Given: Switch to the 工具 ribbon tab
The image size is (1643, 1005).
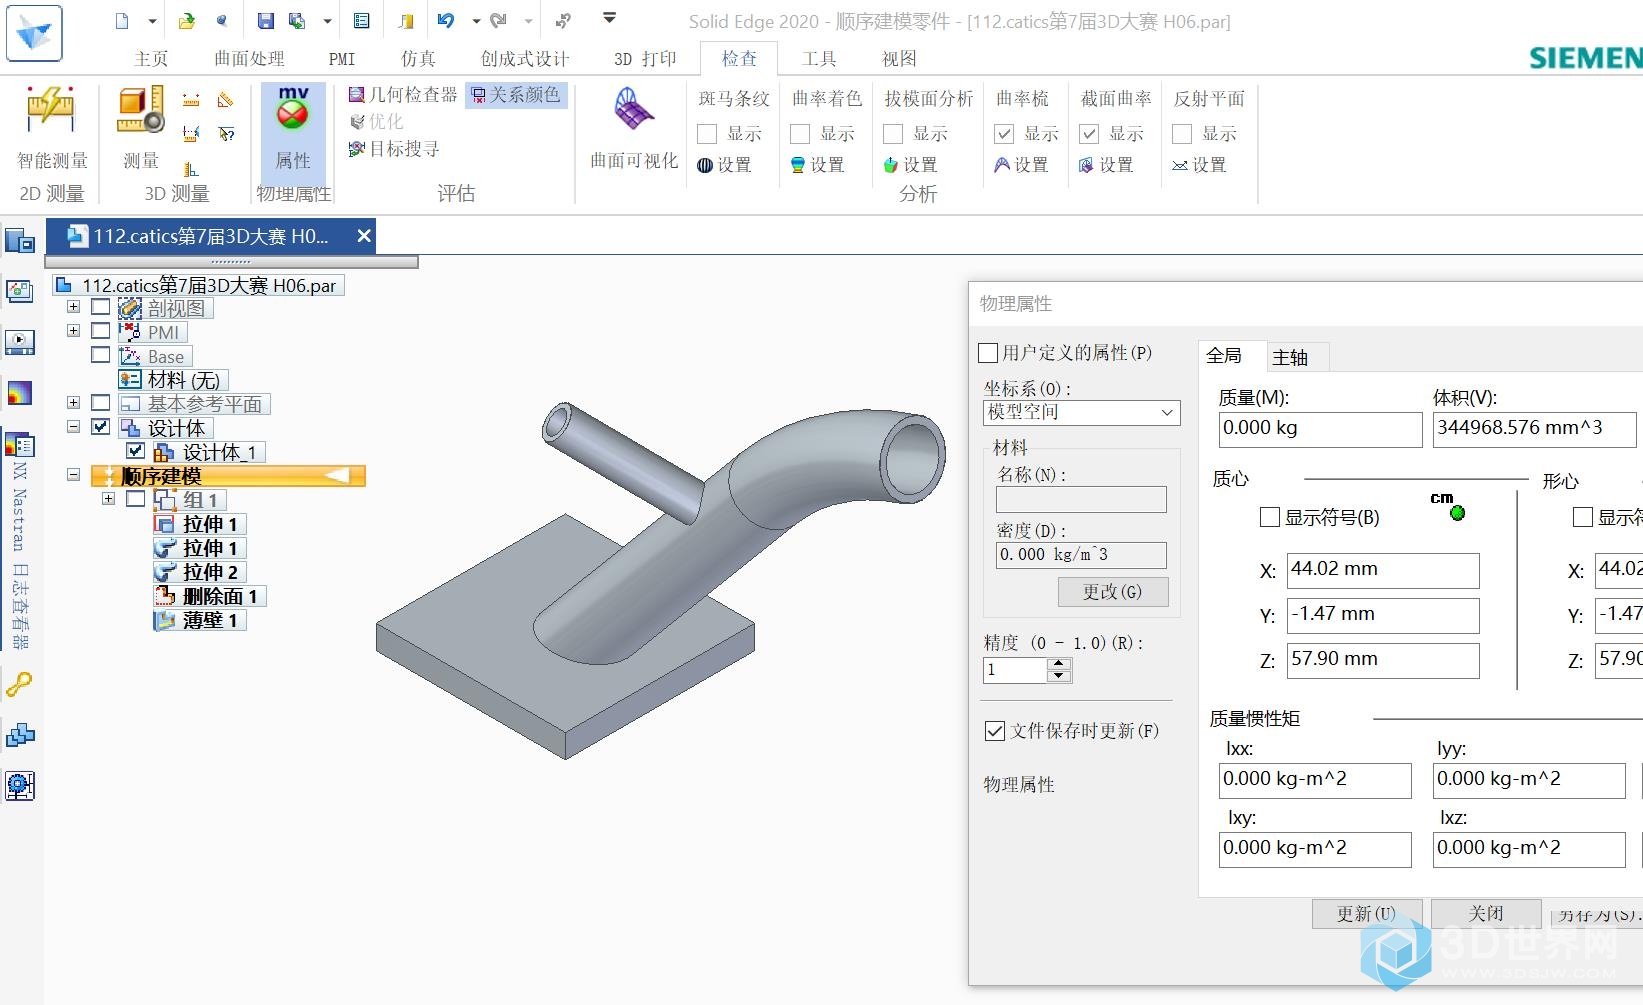Looking at the screenshot, I should tap(819, 59).
